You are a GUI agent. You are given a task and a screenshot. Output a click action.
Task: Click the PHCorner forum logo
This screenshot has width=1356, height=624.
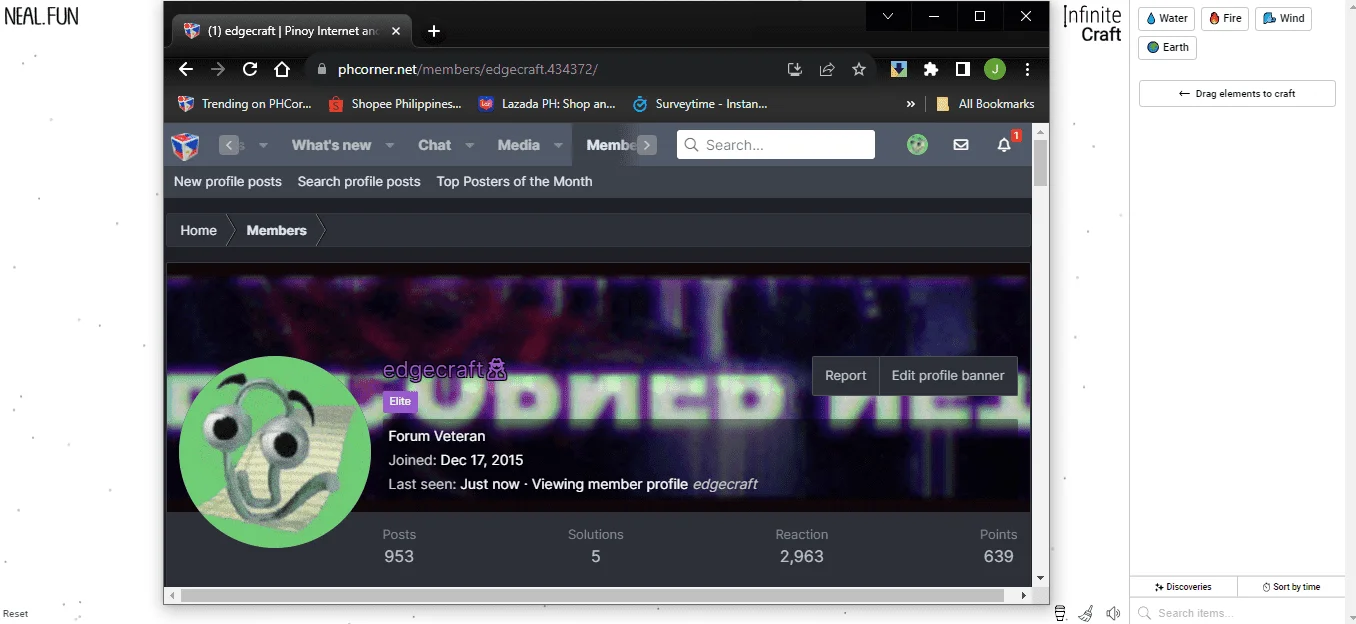click(x=185, y=146)
